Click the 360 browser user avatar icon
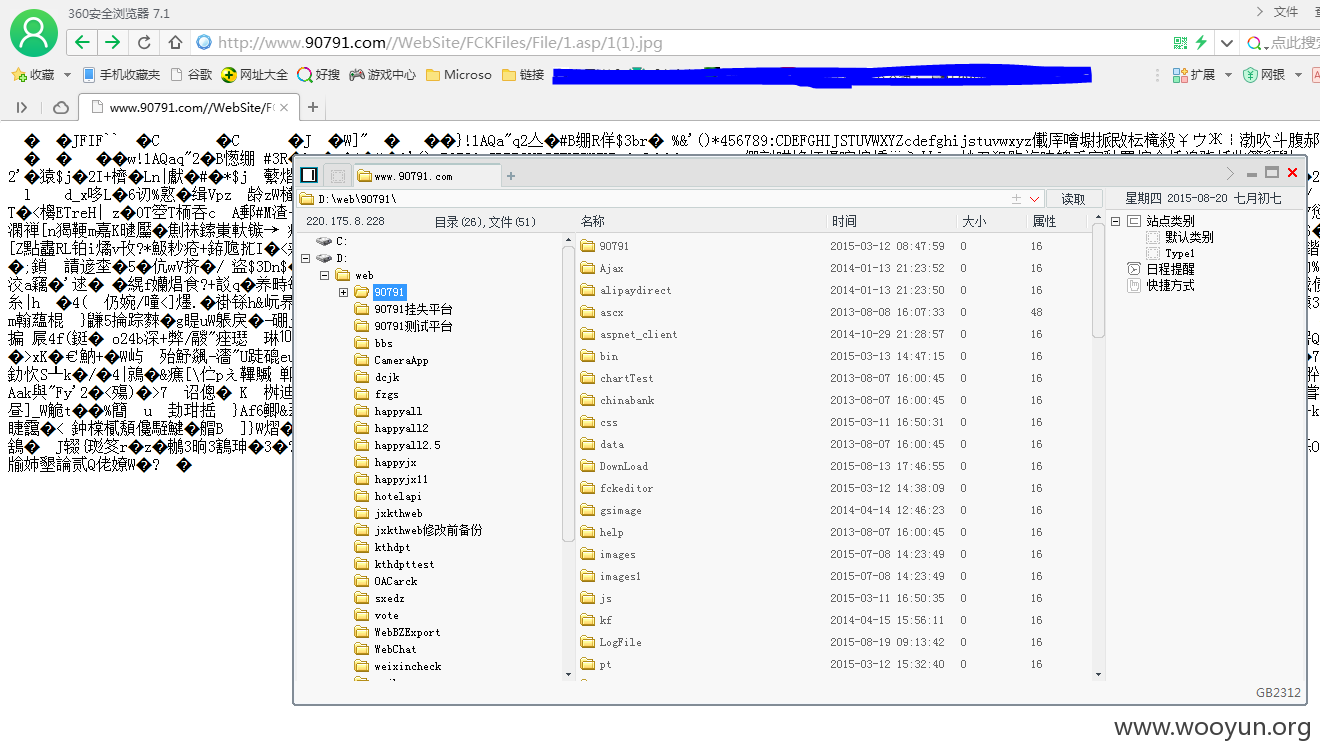Screen dimensions: 1320x756 (34, 33)
